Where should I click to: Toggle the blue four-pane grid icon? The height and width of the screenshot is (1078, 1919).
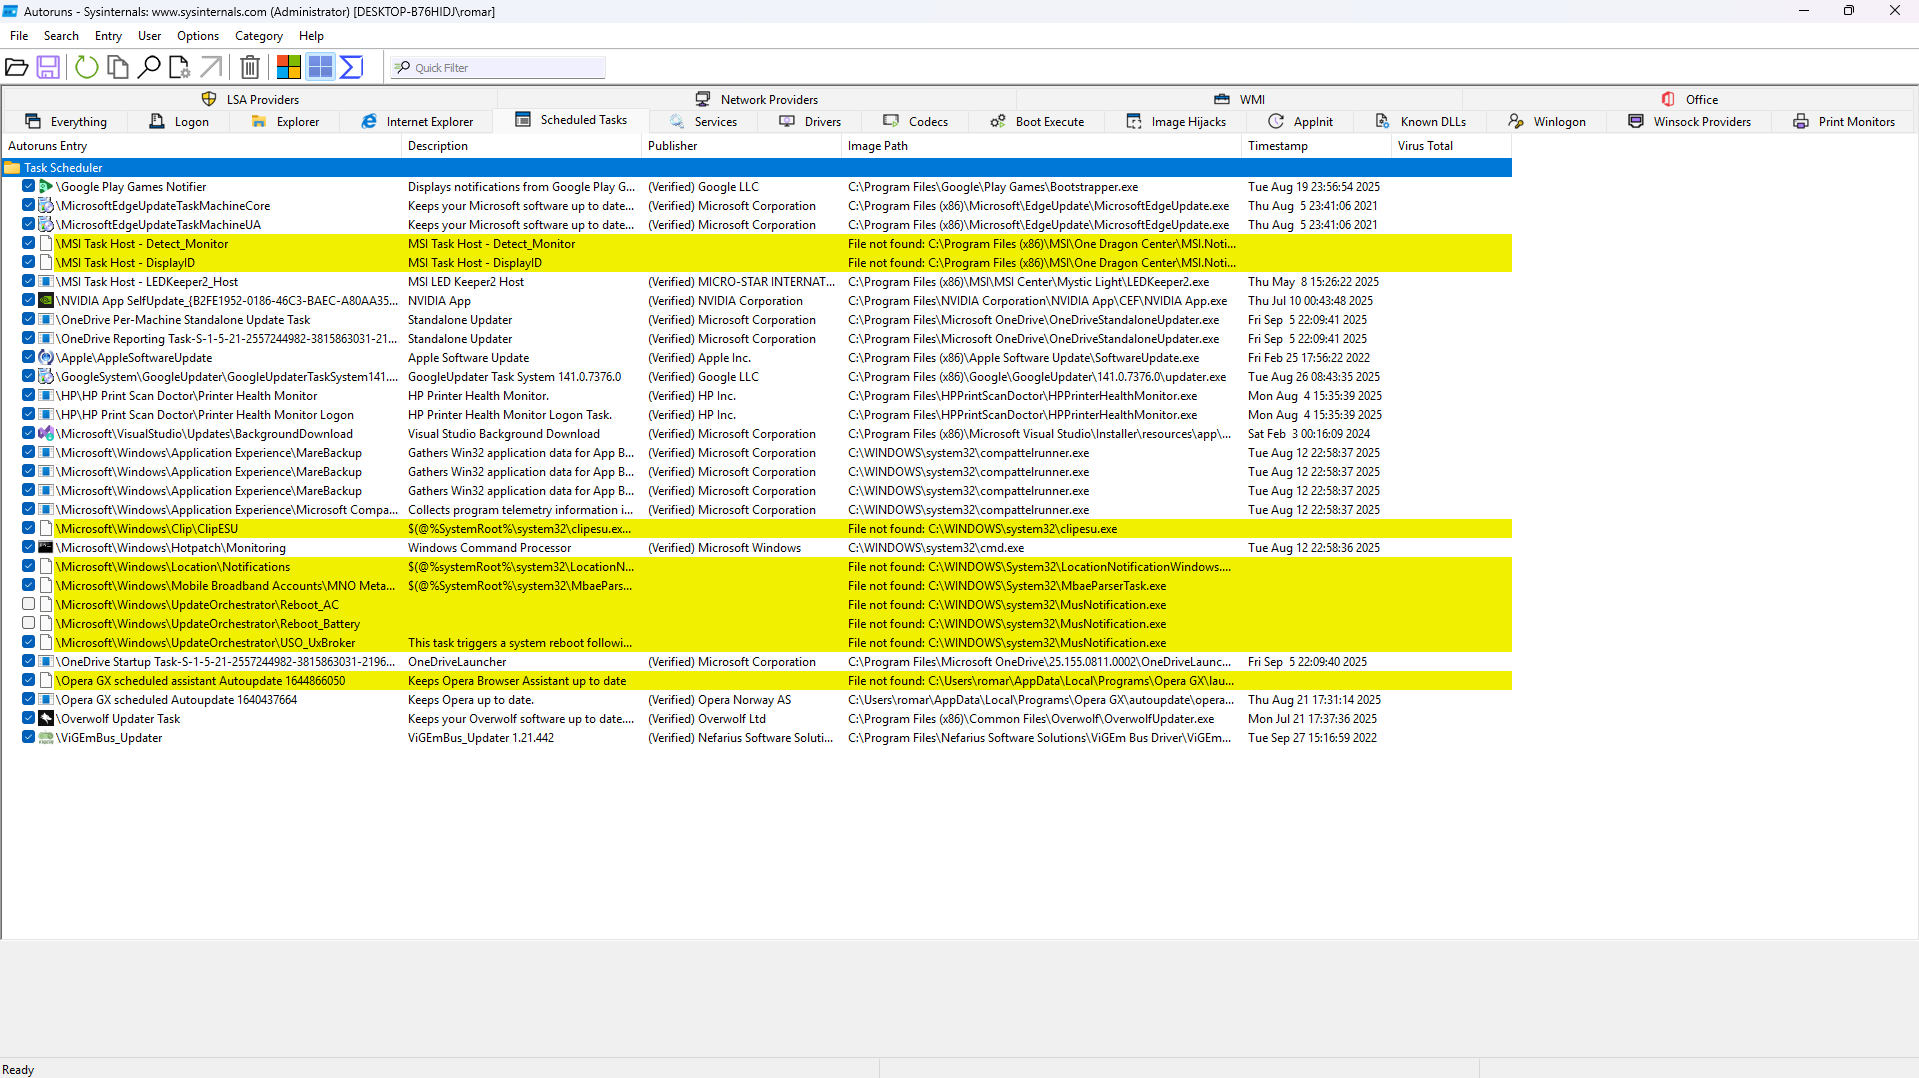coord(320,67)
